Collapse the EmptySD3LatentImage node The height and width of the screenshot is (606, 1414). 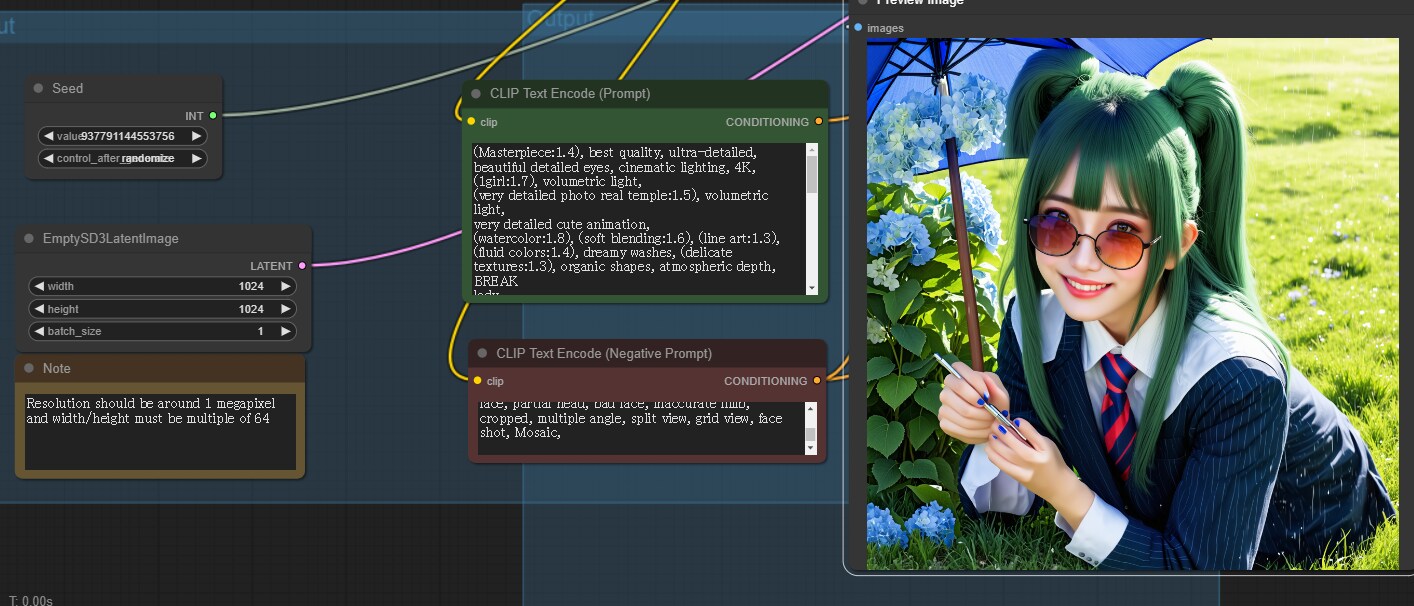29,239
